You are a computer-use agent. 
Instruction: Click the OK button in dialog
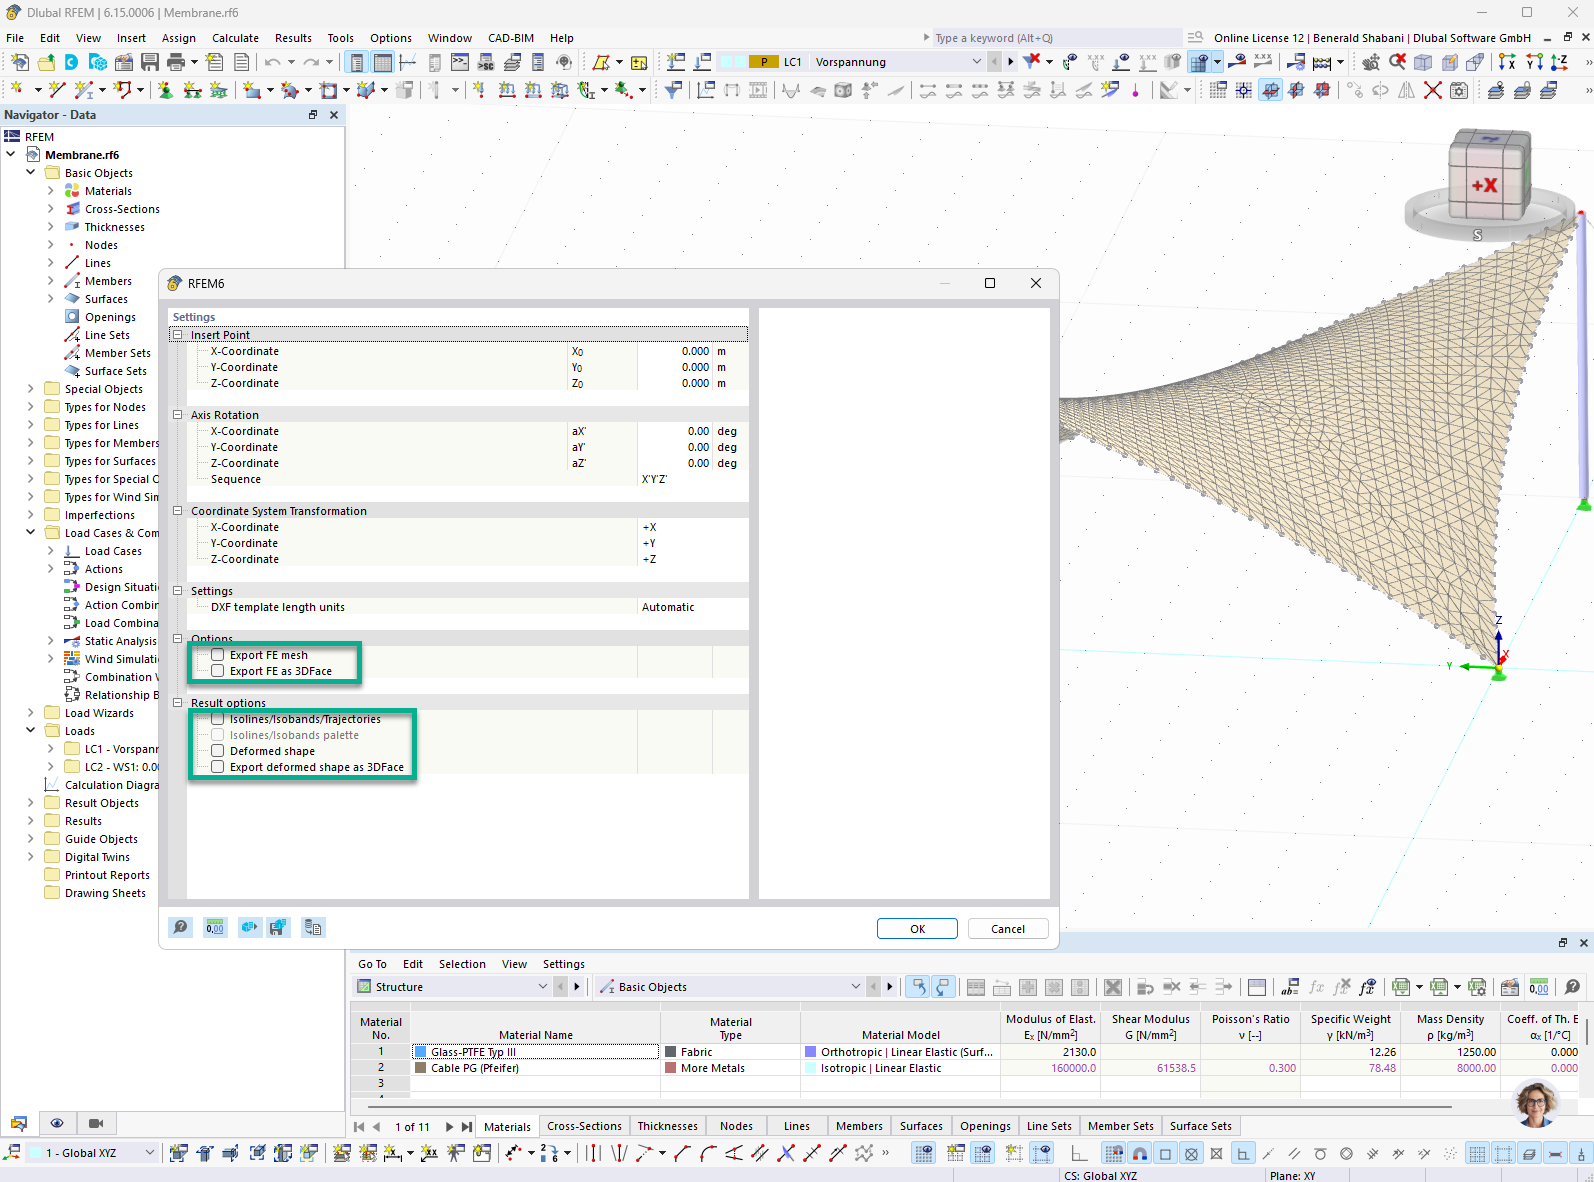(917, 929)
